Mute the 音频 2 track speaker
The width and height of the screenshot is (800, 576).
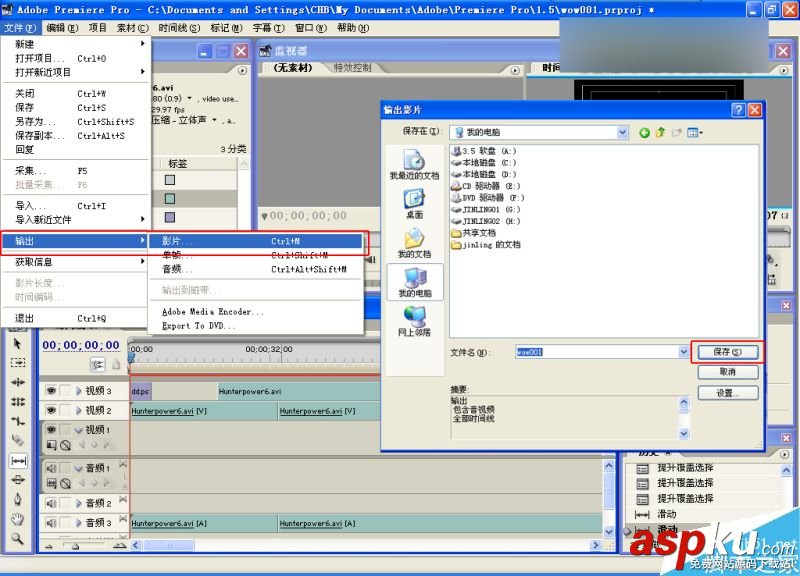51,503
